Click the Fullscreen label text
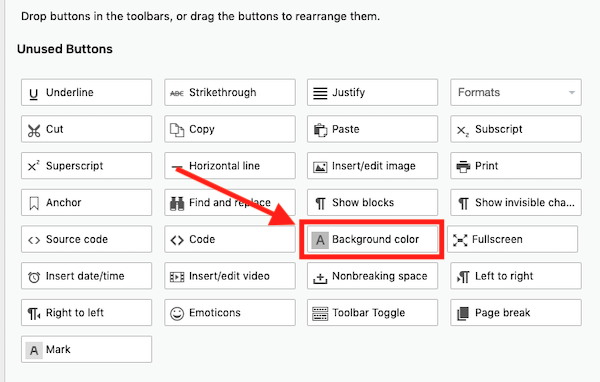 pyautogui.click(x=497, y=239)
